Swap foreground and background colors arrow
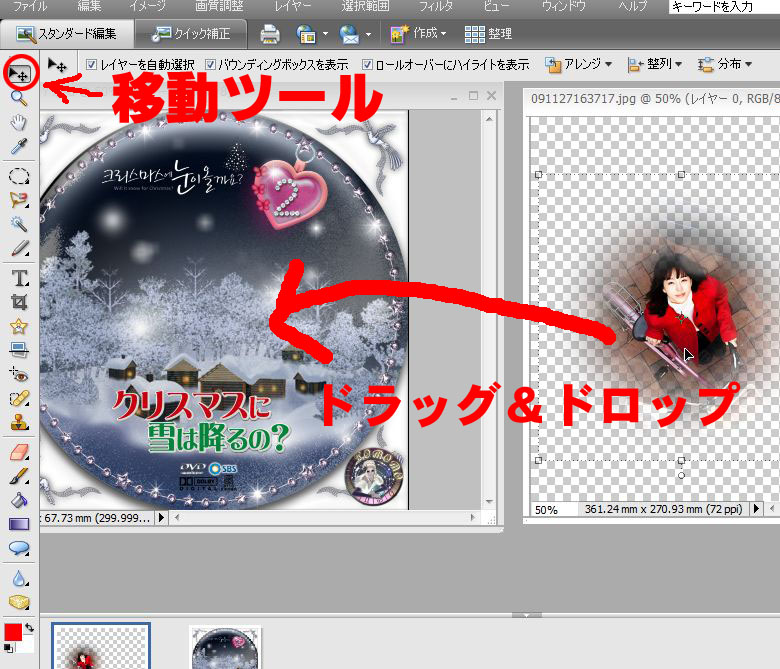Viewport: 780px width, 669px height. pyautogui.click(x=29, y=628)
